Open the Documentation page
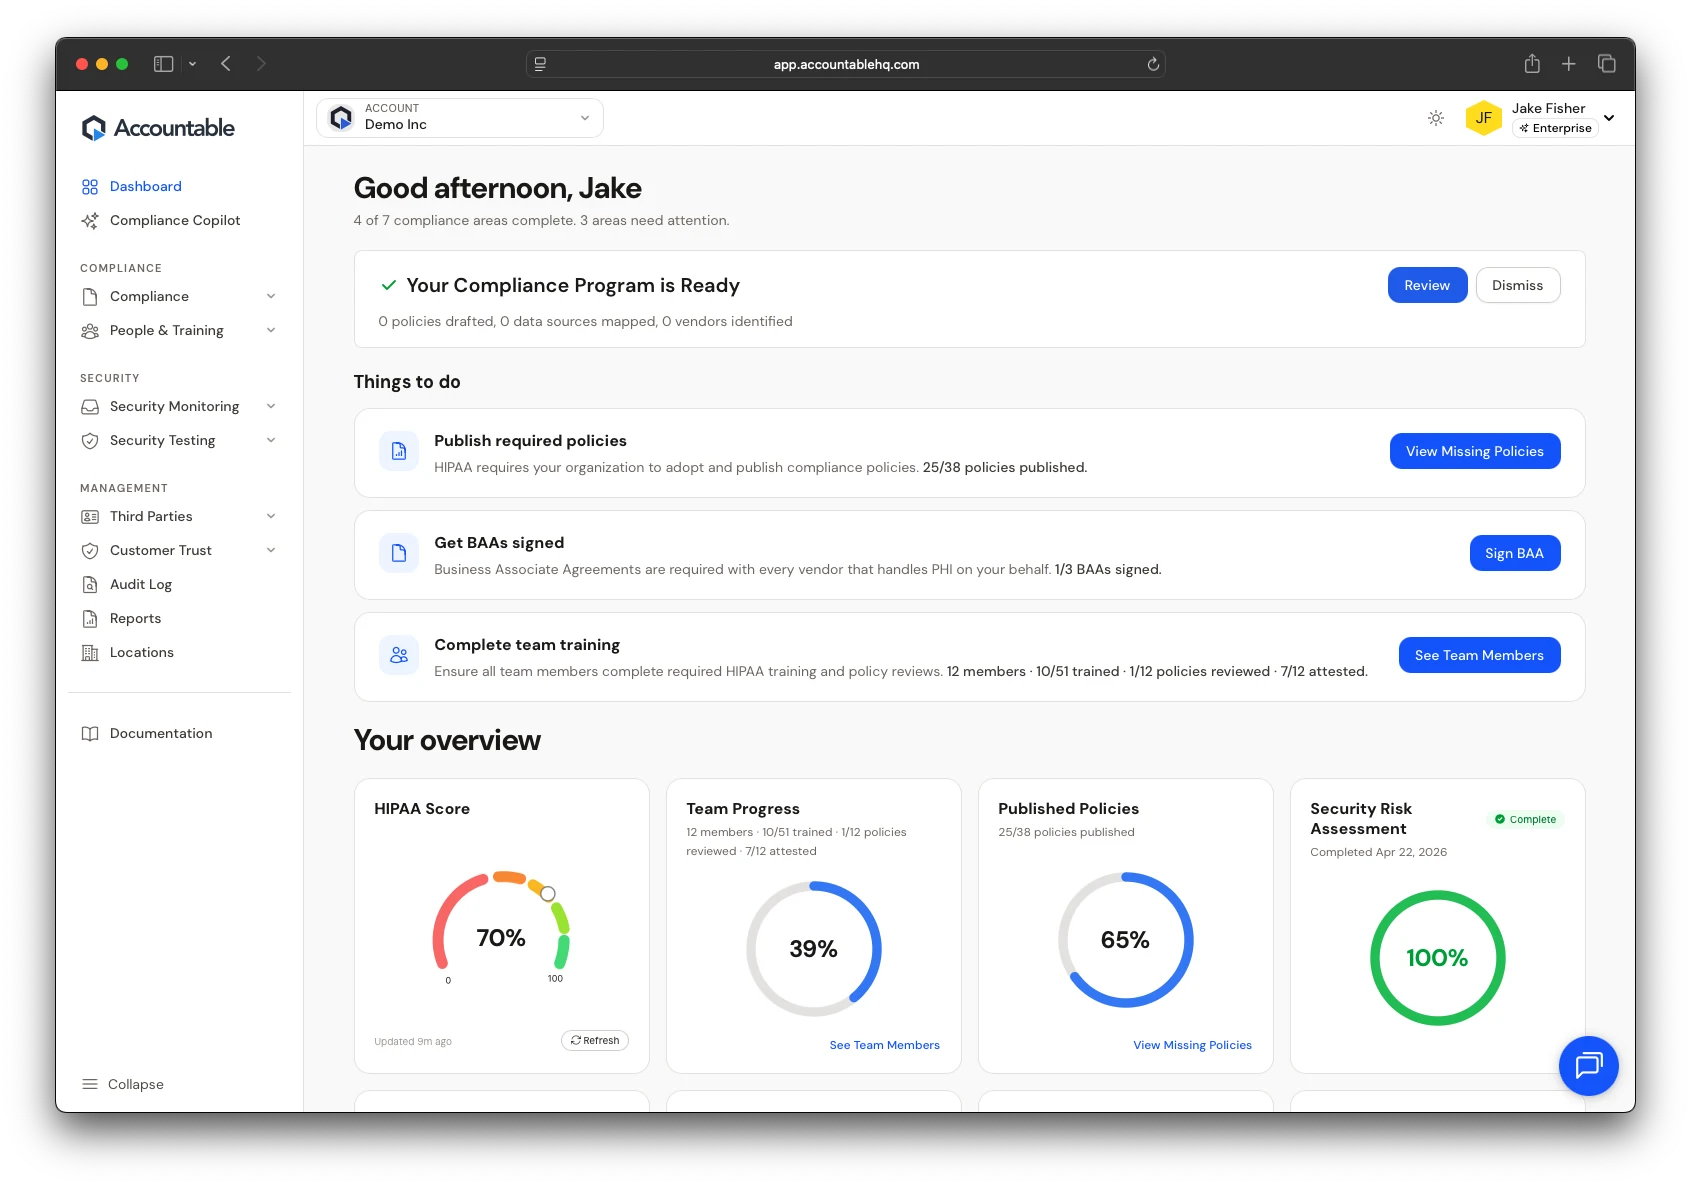 160,733
